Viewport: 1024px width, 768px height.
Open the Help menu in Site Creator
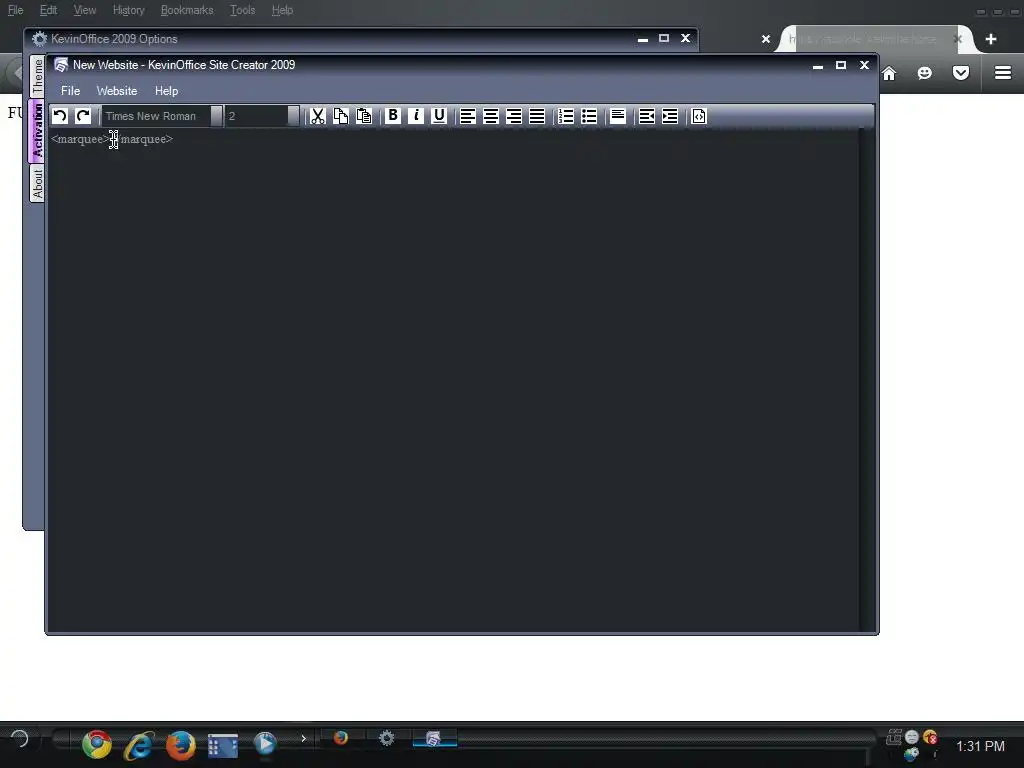167,91
